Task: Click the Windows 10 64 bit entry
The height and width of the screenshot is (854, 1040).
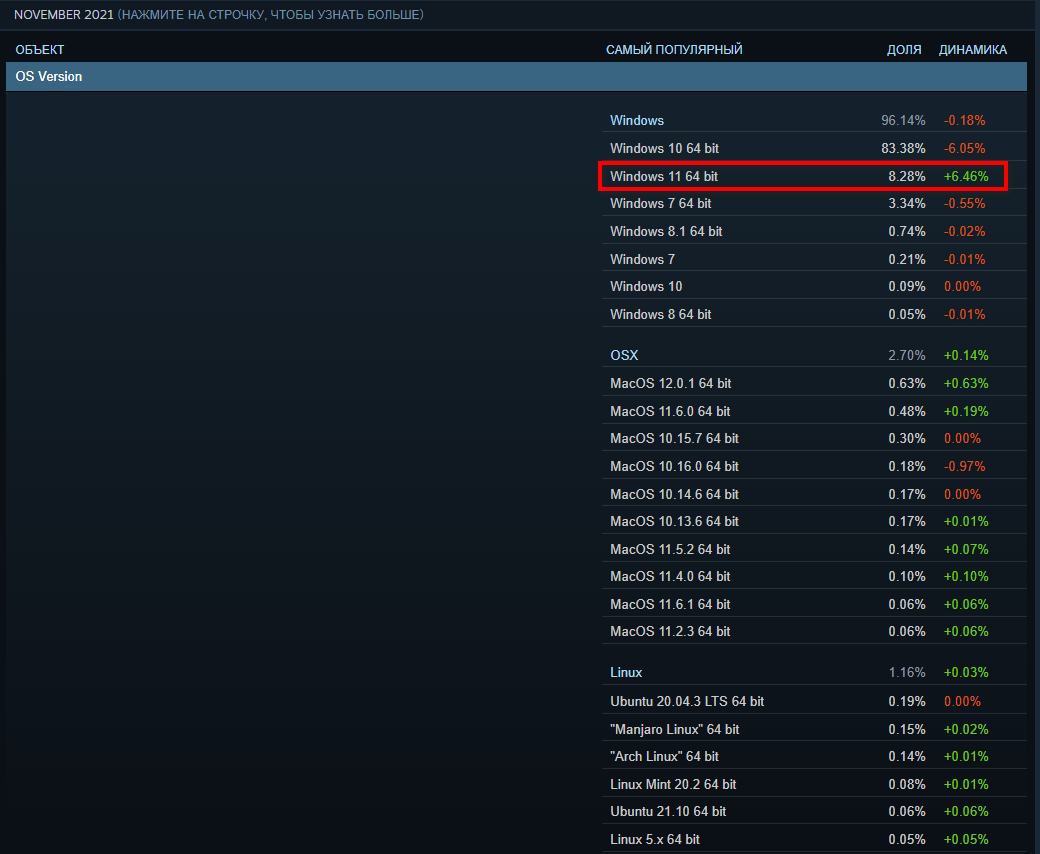Action: click(x=664, y=148)
